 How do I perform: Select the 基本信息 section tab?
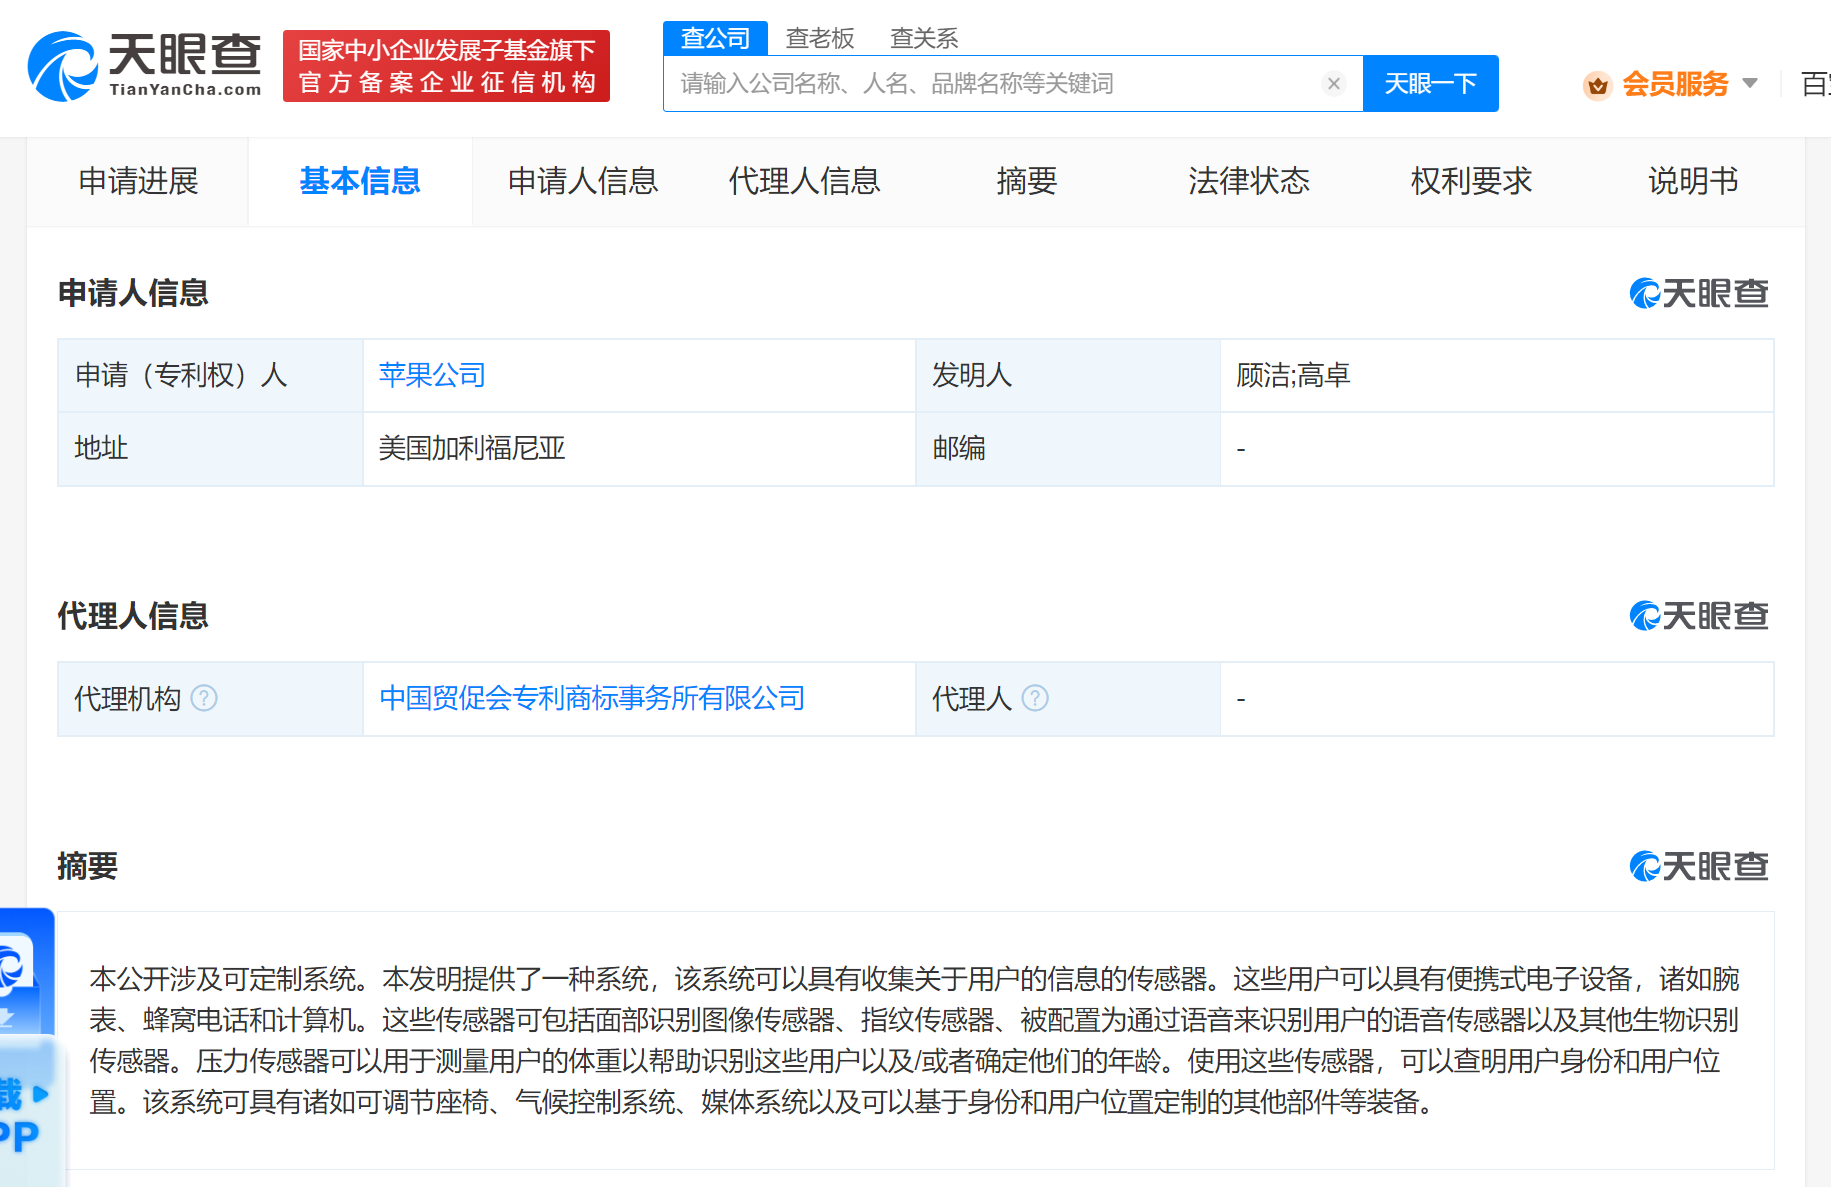tap(360, 181)
